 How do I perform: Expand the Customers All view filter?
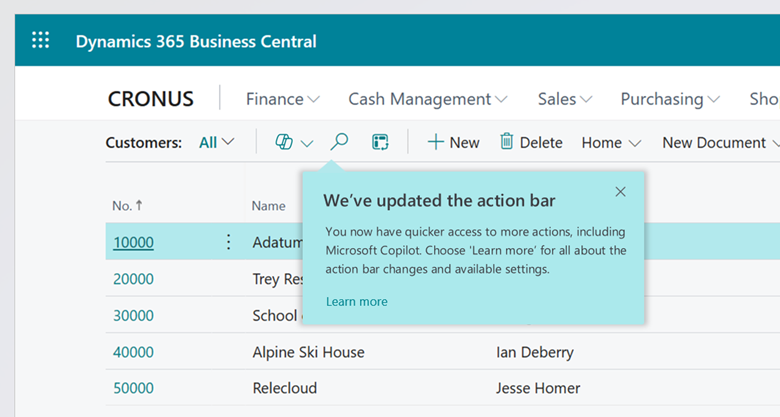click(216, 143)
